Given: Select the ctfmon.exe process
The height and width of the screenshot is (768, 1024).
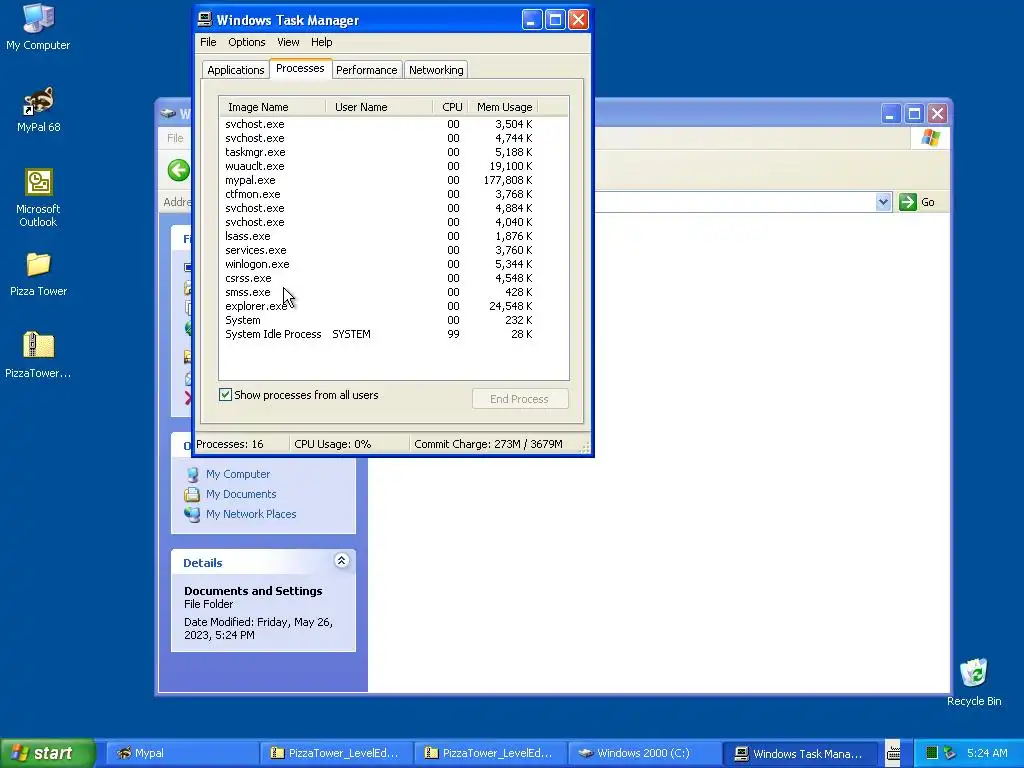Looking at the screenshot, I should pos(379,194).
